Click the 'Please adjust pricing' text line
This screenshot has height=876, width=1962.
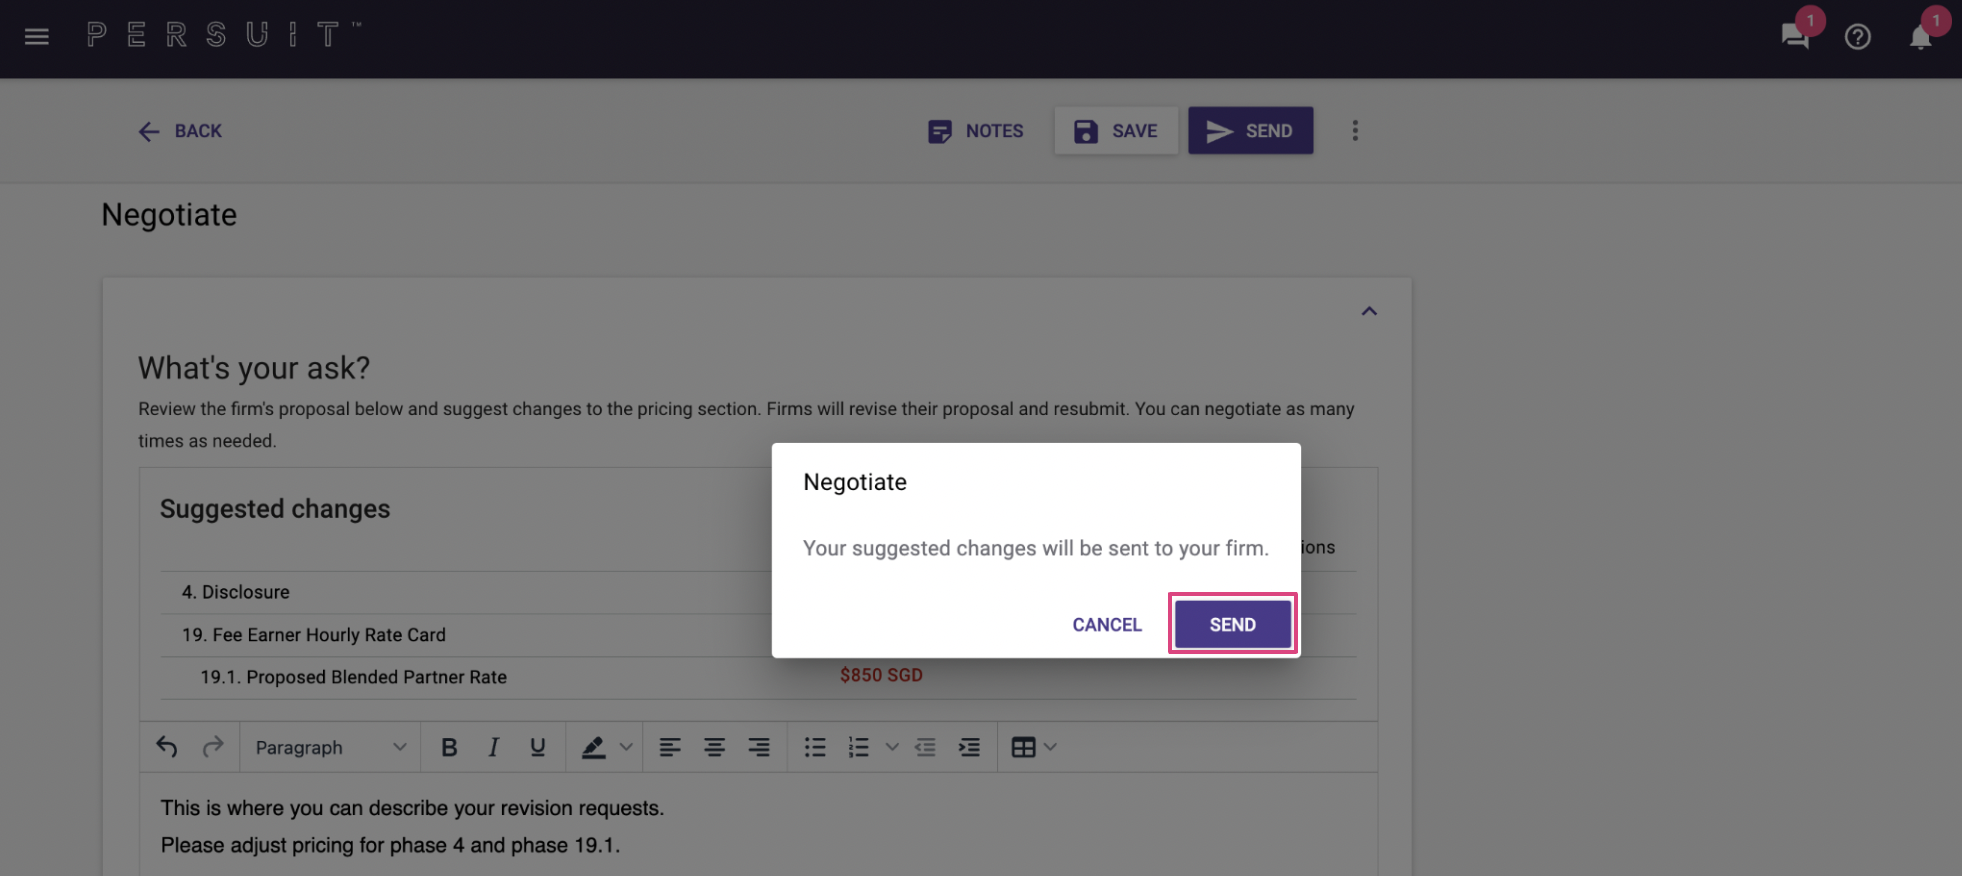pyautogui.click(x=390, y=845)
